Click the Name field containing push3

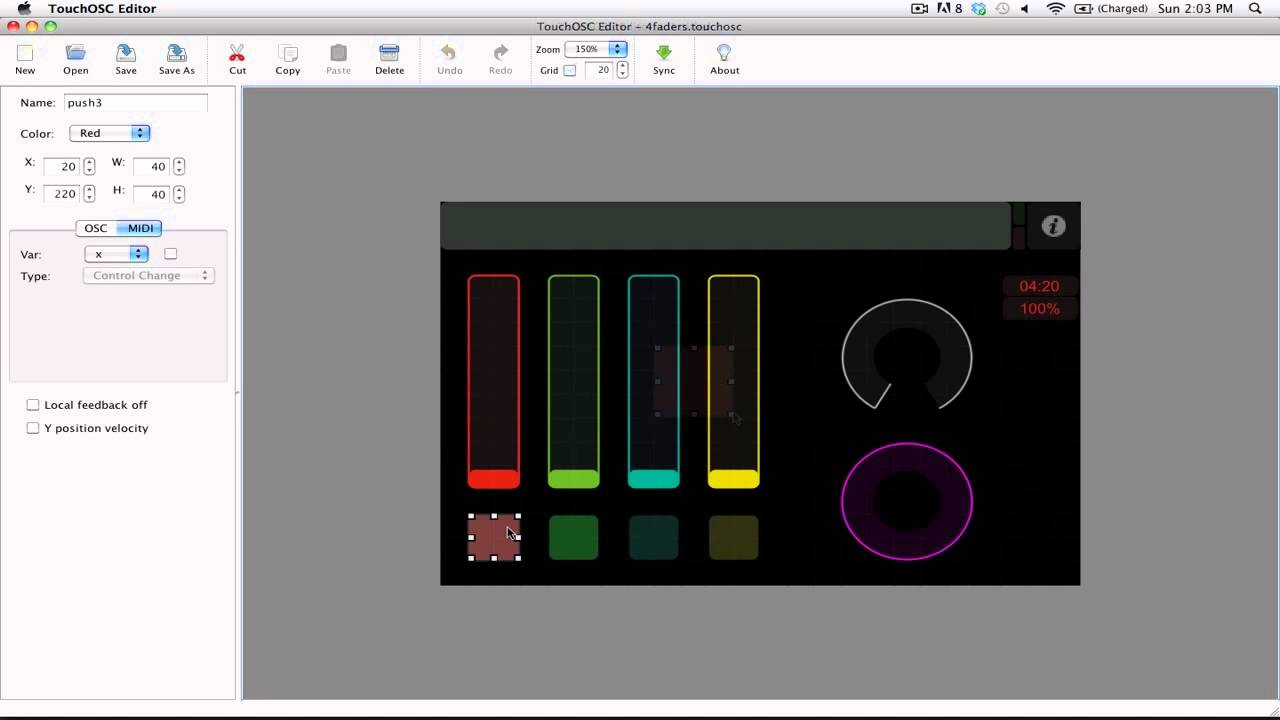coord(135,102)
